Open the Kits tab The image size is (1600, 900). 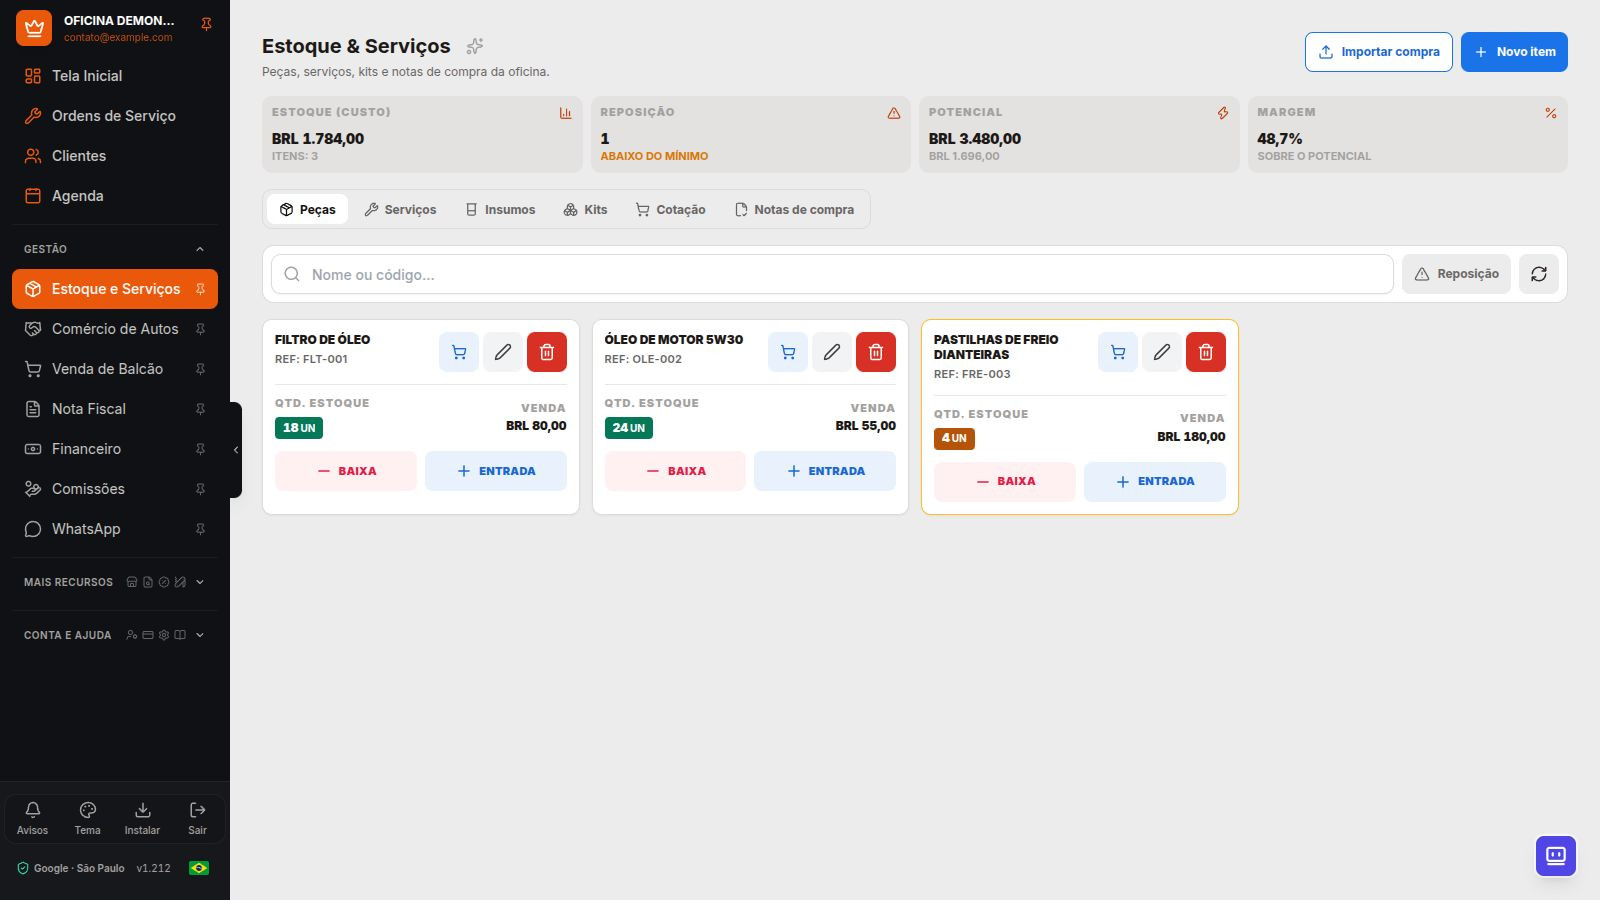585,209
